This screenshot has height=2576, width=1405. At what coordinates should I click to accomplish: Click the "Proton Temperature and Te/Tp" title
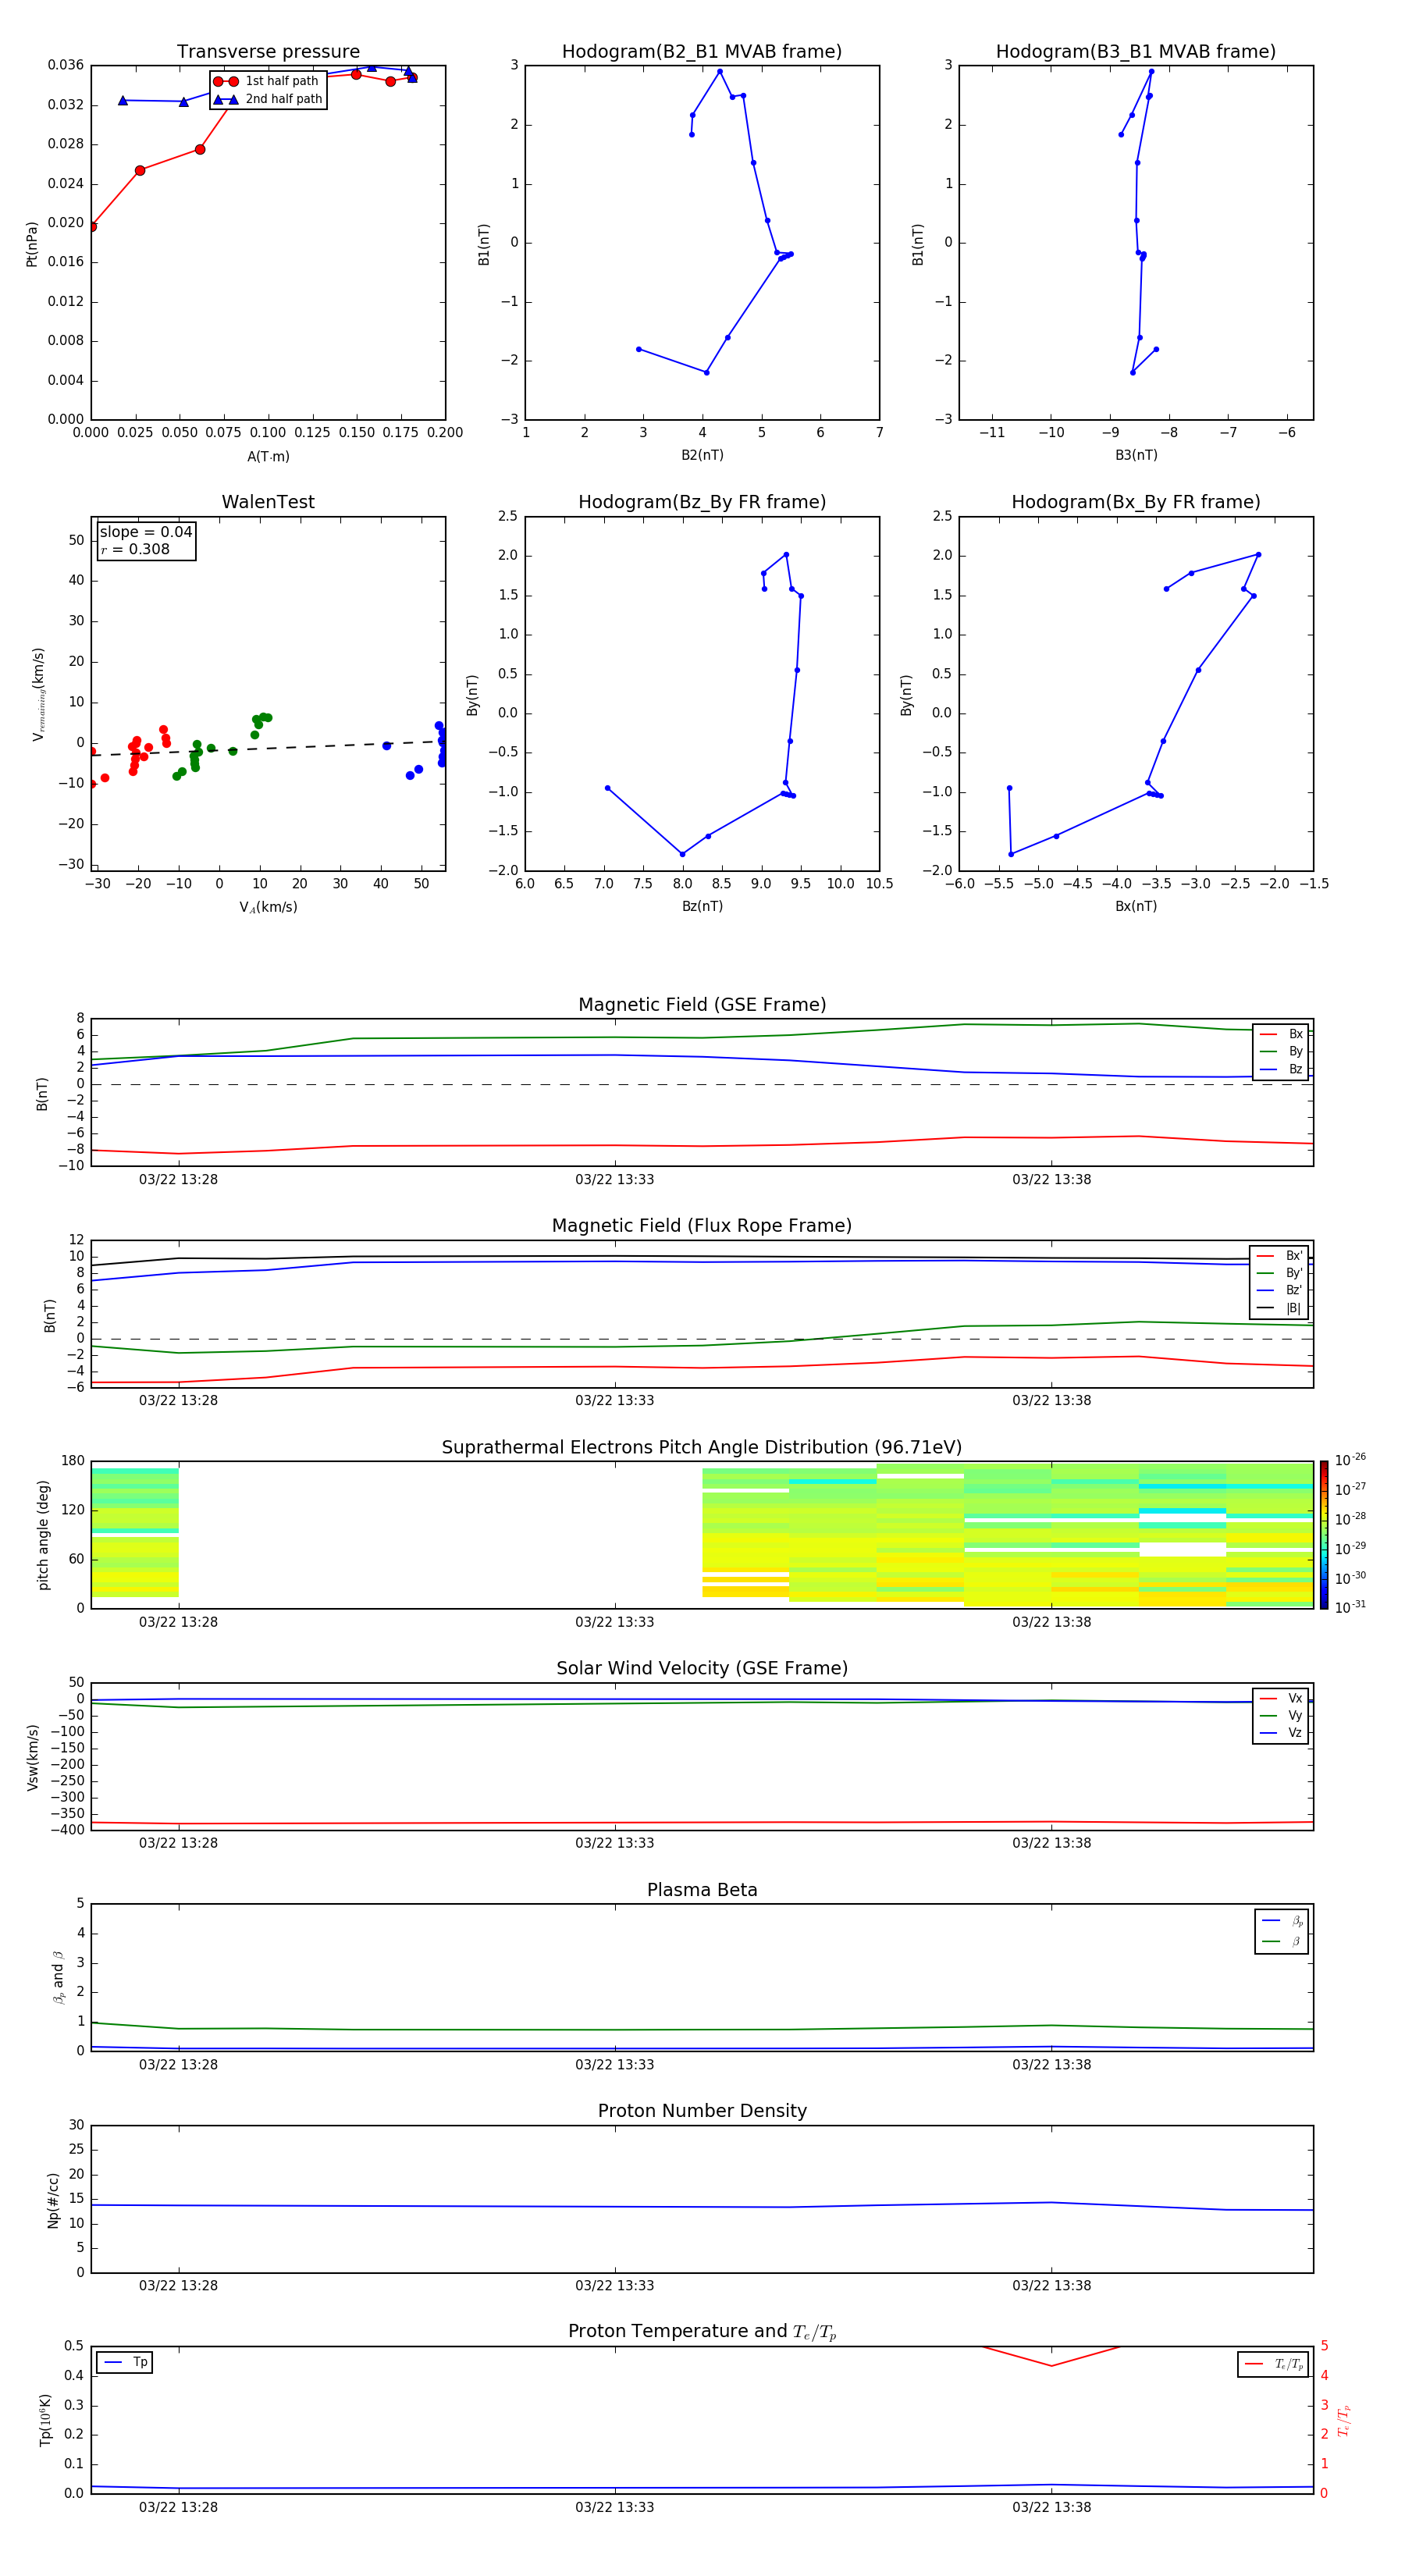point(702,2332)
